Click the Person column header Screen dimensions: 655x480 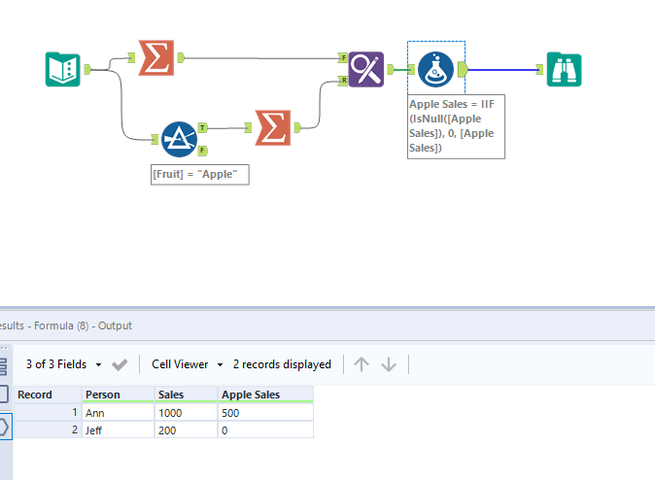[118, 394]
